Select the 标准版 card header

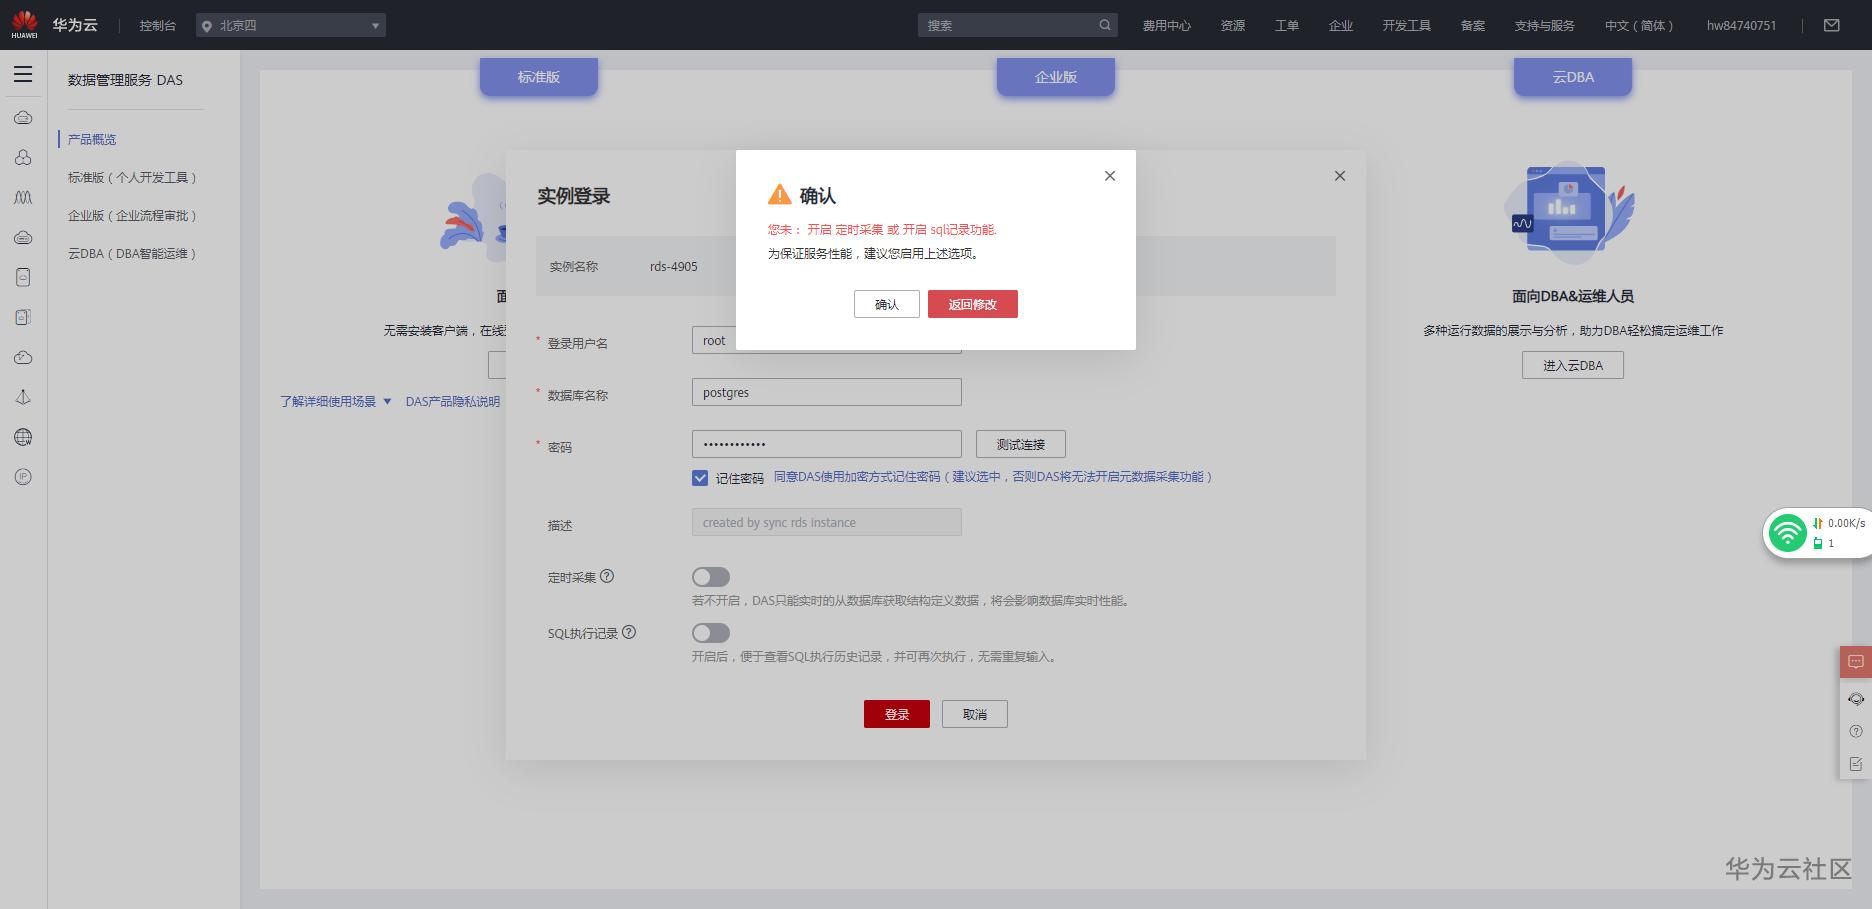tap(539, 77)
